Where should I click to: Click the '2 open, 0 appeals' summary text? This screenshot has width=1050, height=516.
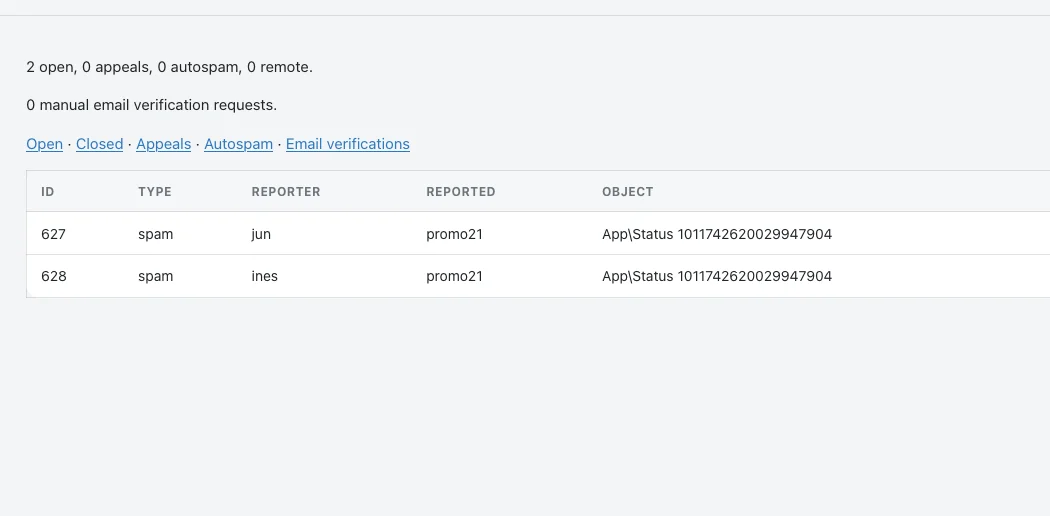[169, 67]
